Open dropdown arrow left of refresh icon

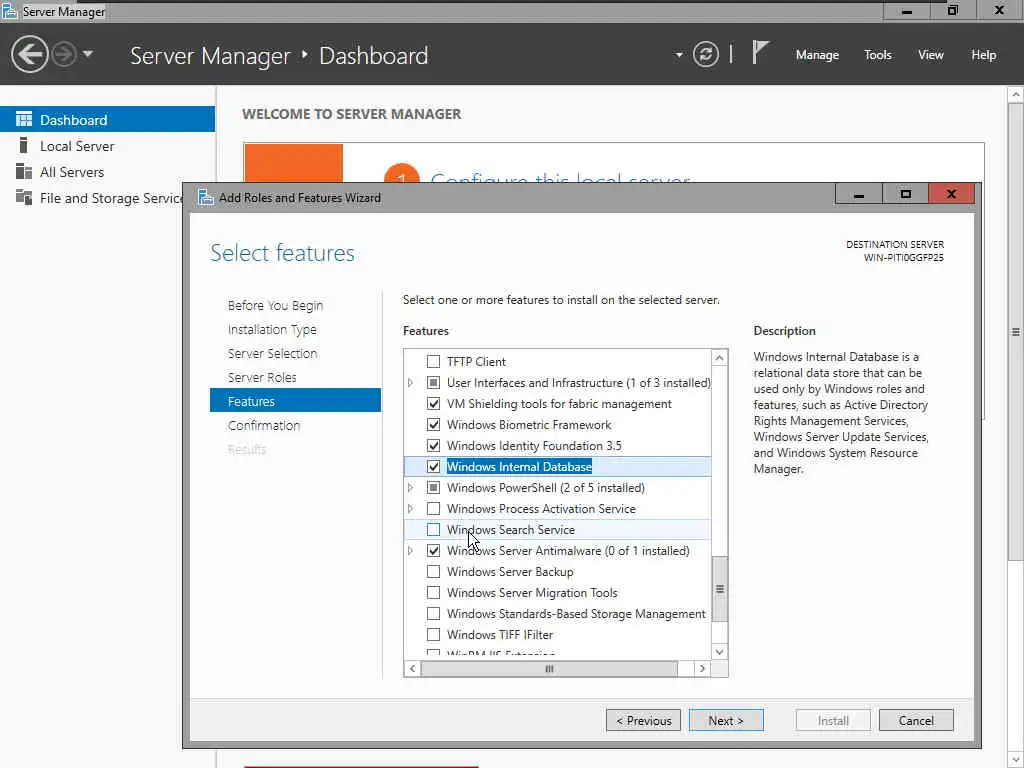[679, 55]
